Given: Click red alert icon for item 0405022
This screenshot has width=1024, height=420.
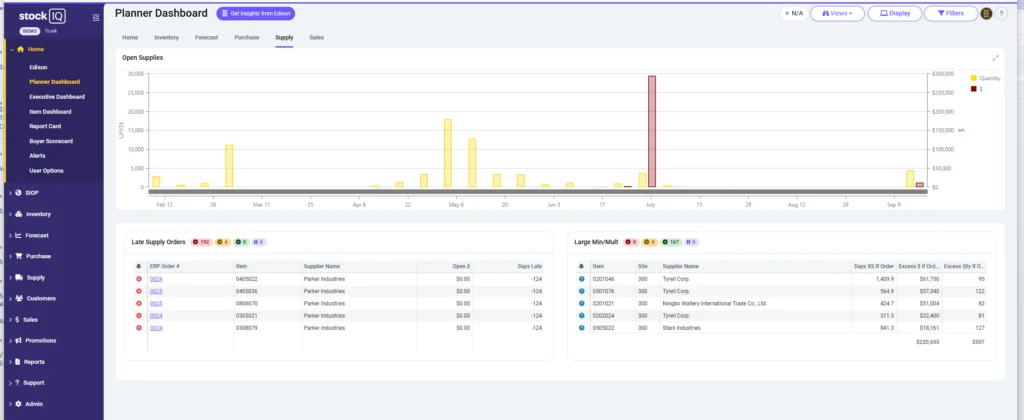Looking at the screenshot, I should (138, 279).
